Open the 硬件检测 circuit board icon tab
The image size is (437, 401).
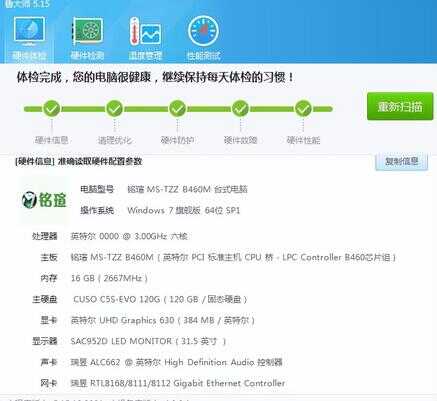[x=87, y=38]
